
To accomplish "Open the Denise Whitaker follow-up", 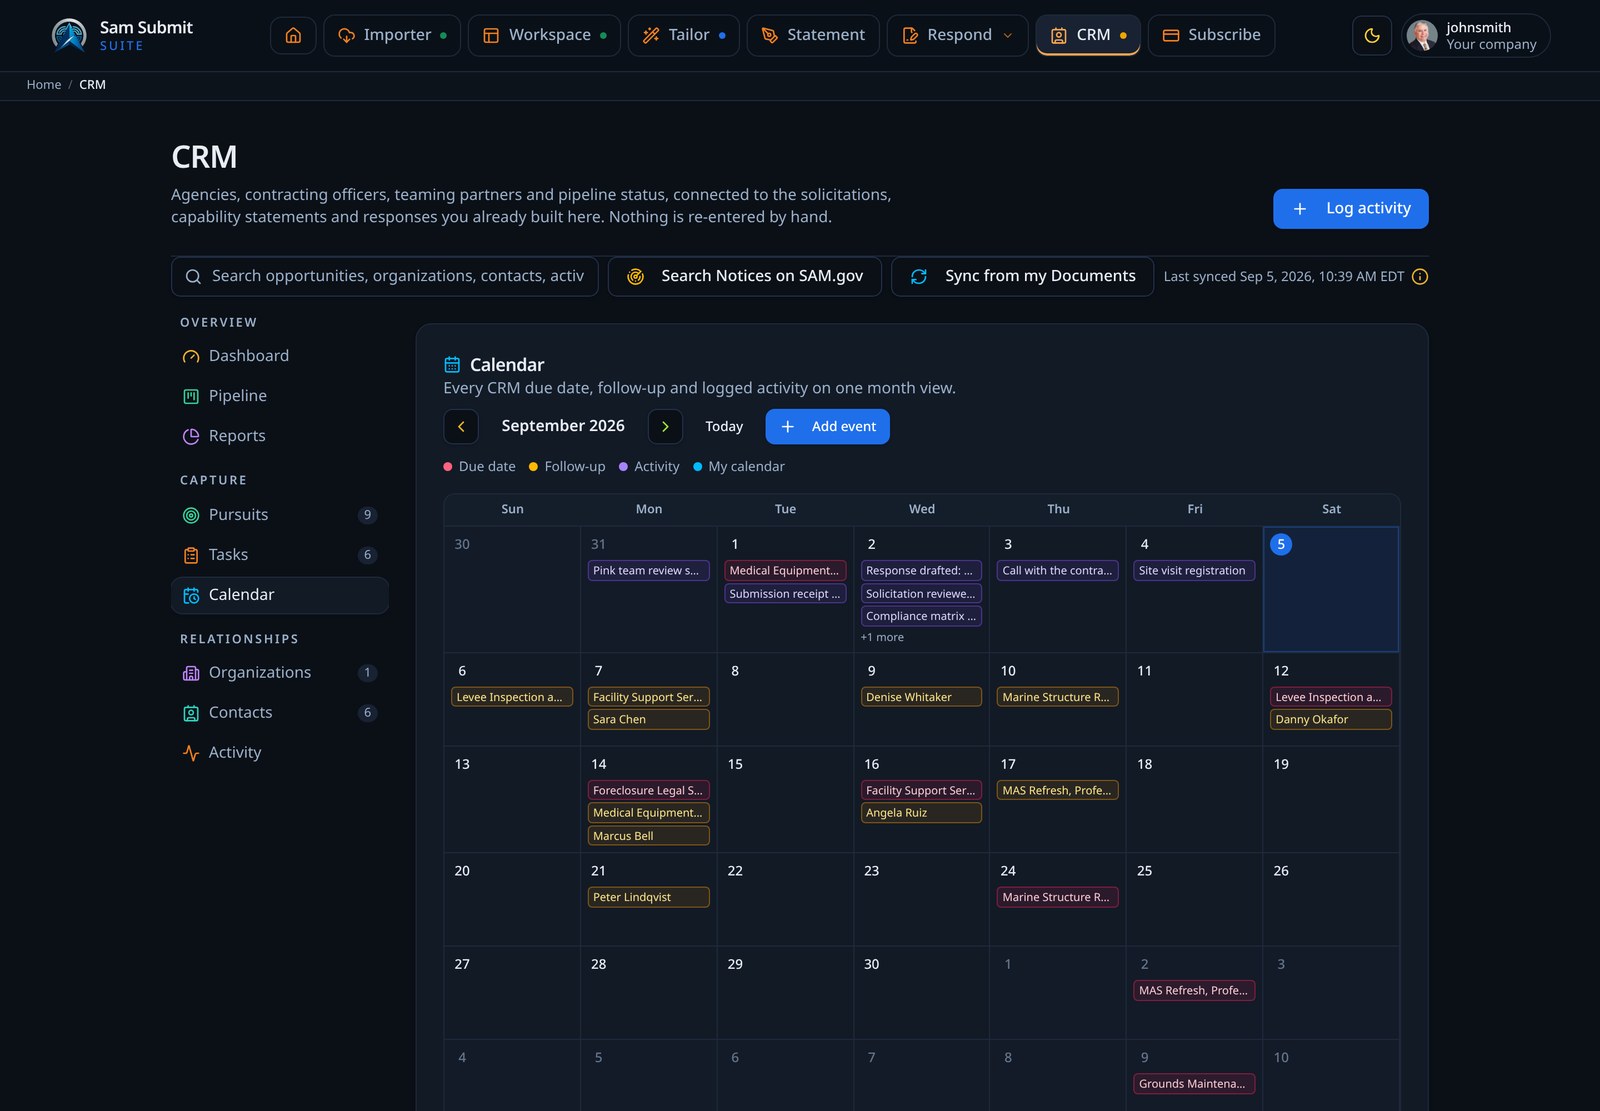I will (x=921, y=698).
